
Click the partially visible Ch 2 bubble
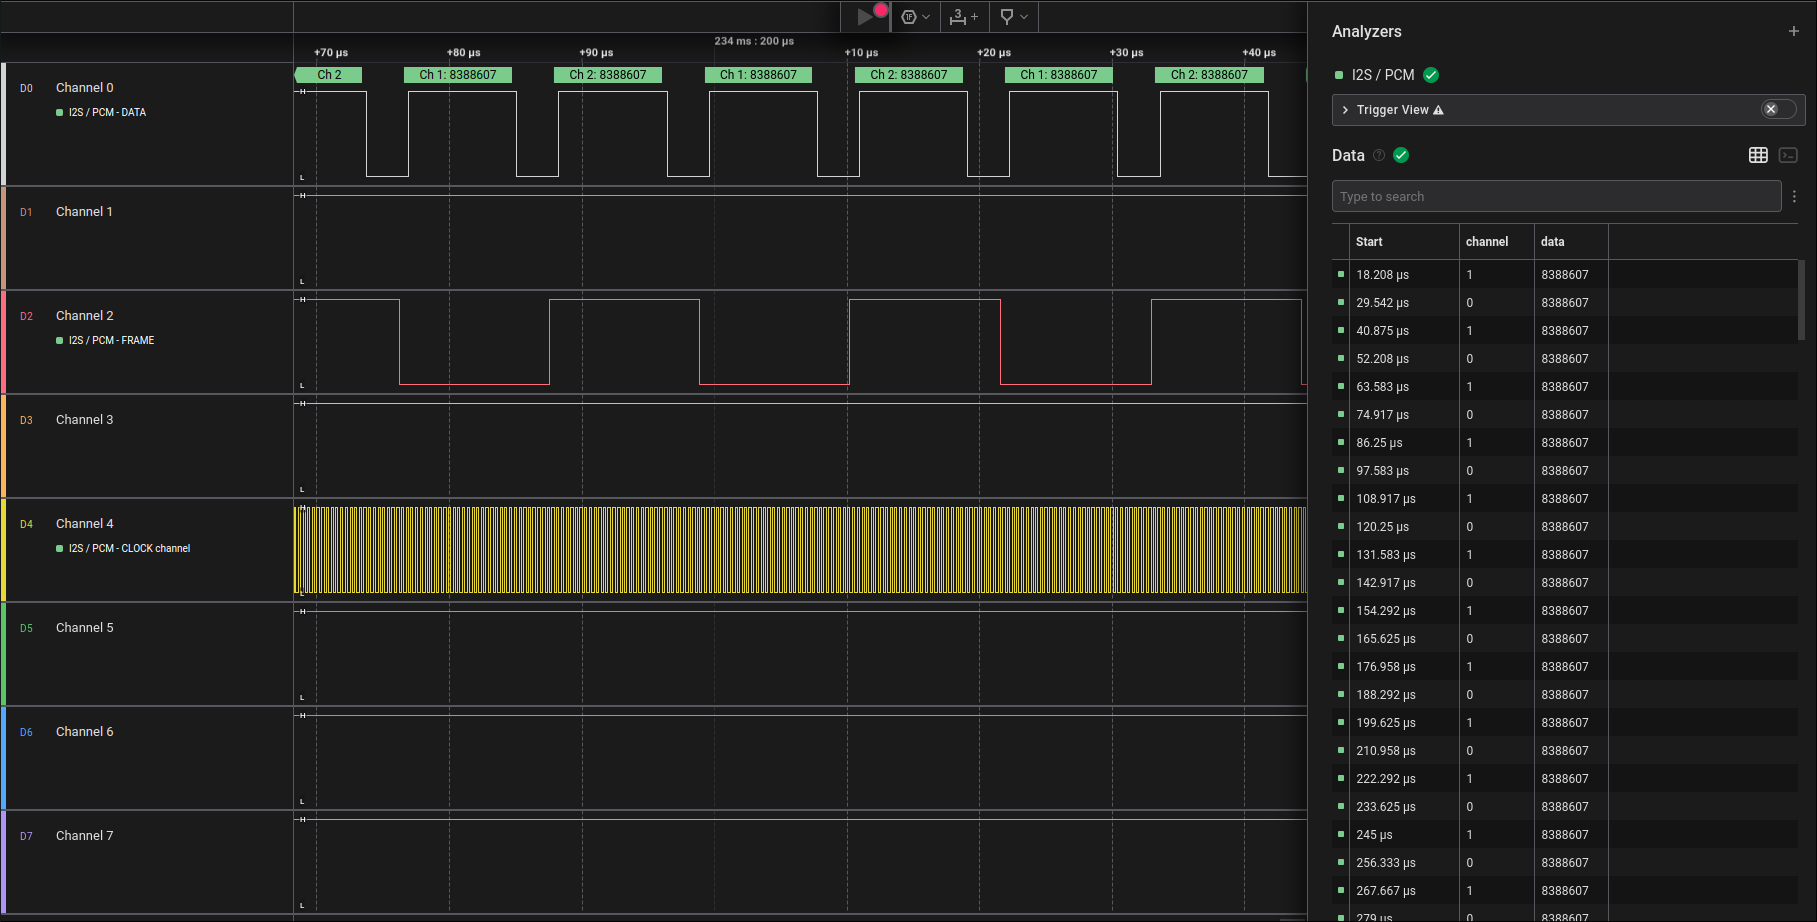329,75
